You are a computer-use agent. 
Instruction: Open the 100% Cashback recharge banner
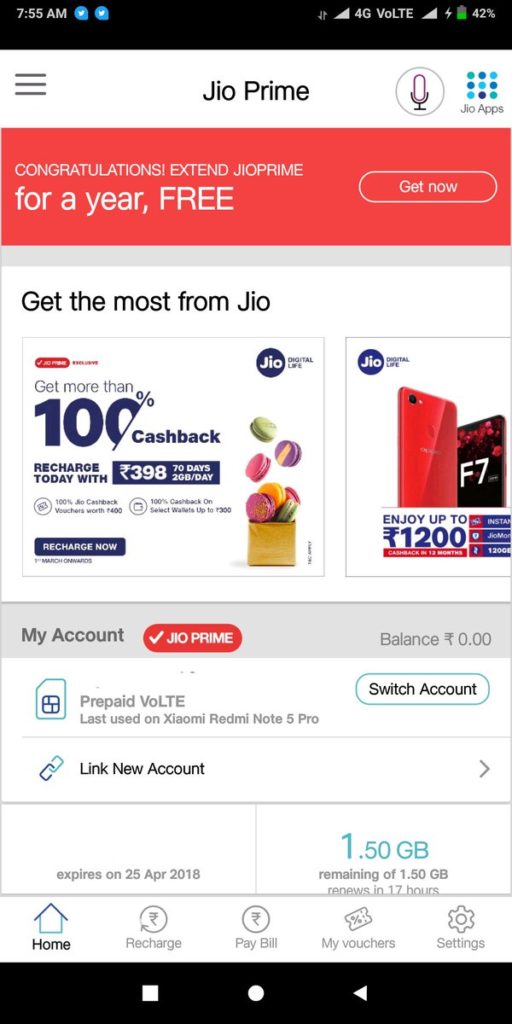point(173,457)
